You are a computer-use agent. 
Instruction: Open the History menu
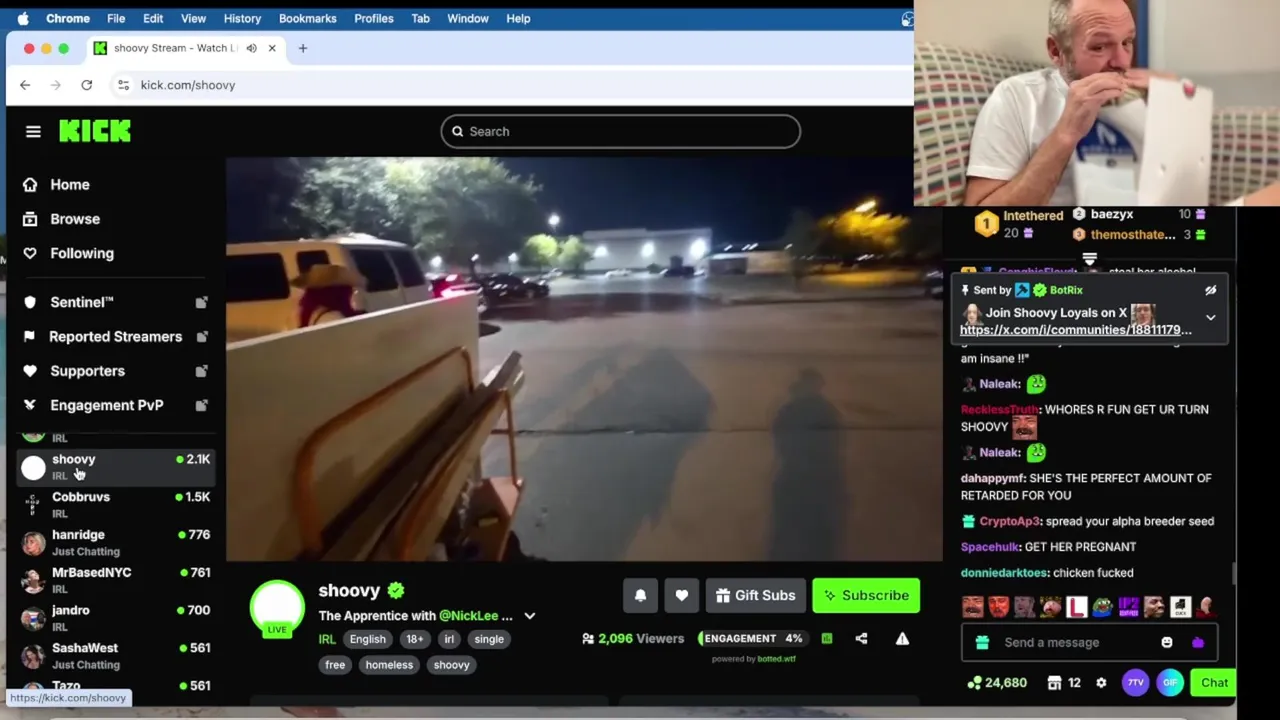point(242,18)
